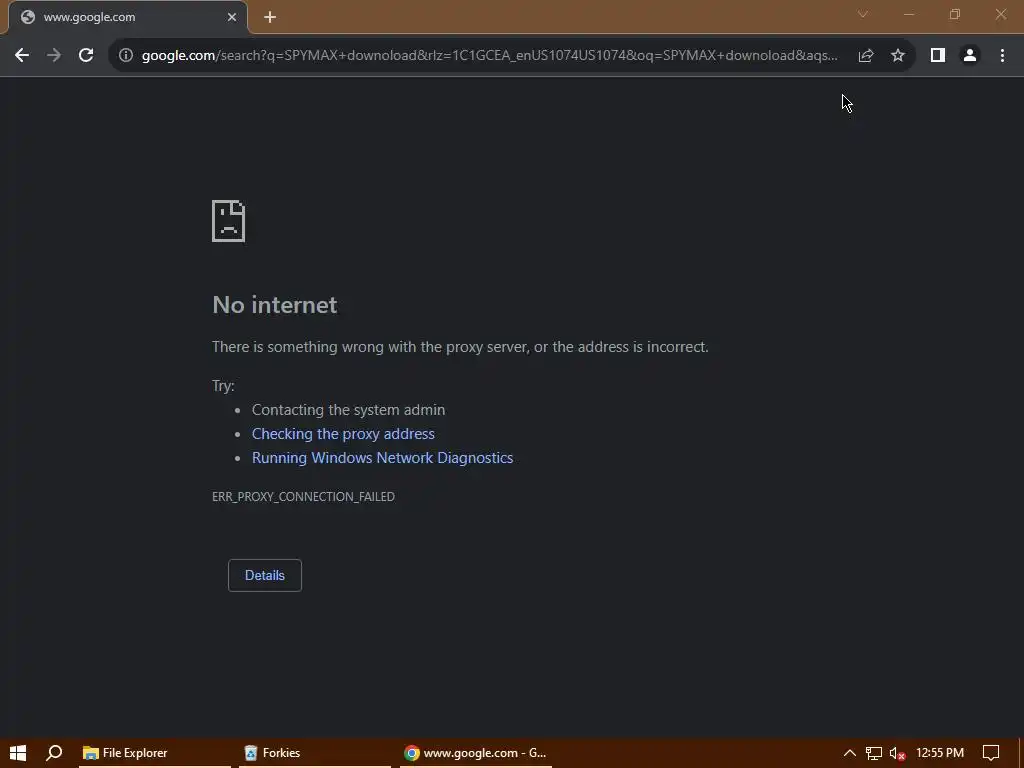1024x768 pixels.
Task: Select the www.google.com browser tab
Action: [128, 17]
